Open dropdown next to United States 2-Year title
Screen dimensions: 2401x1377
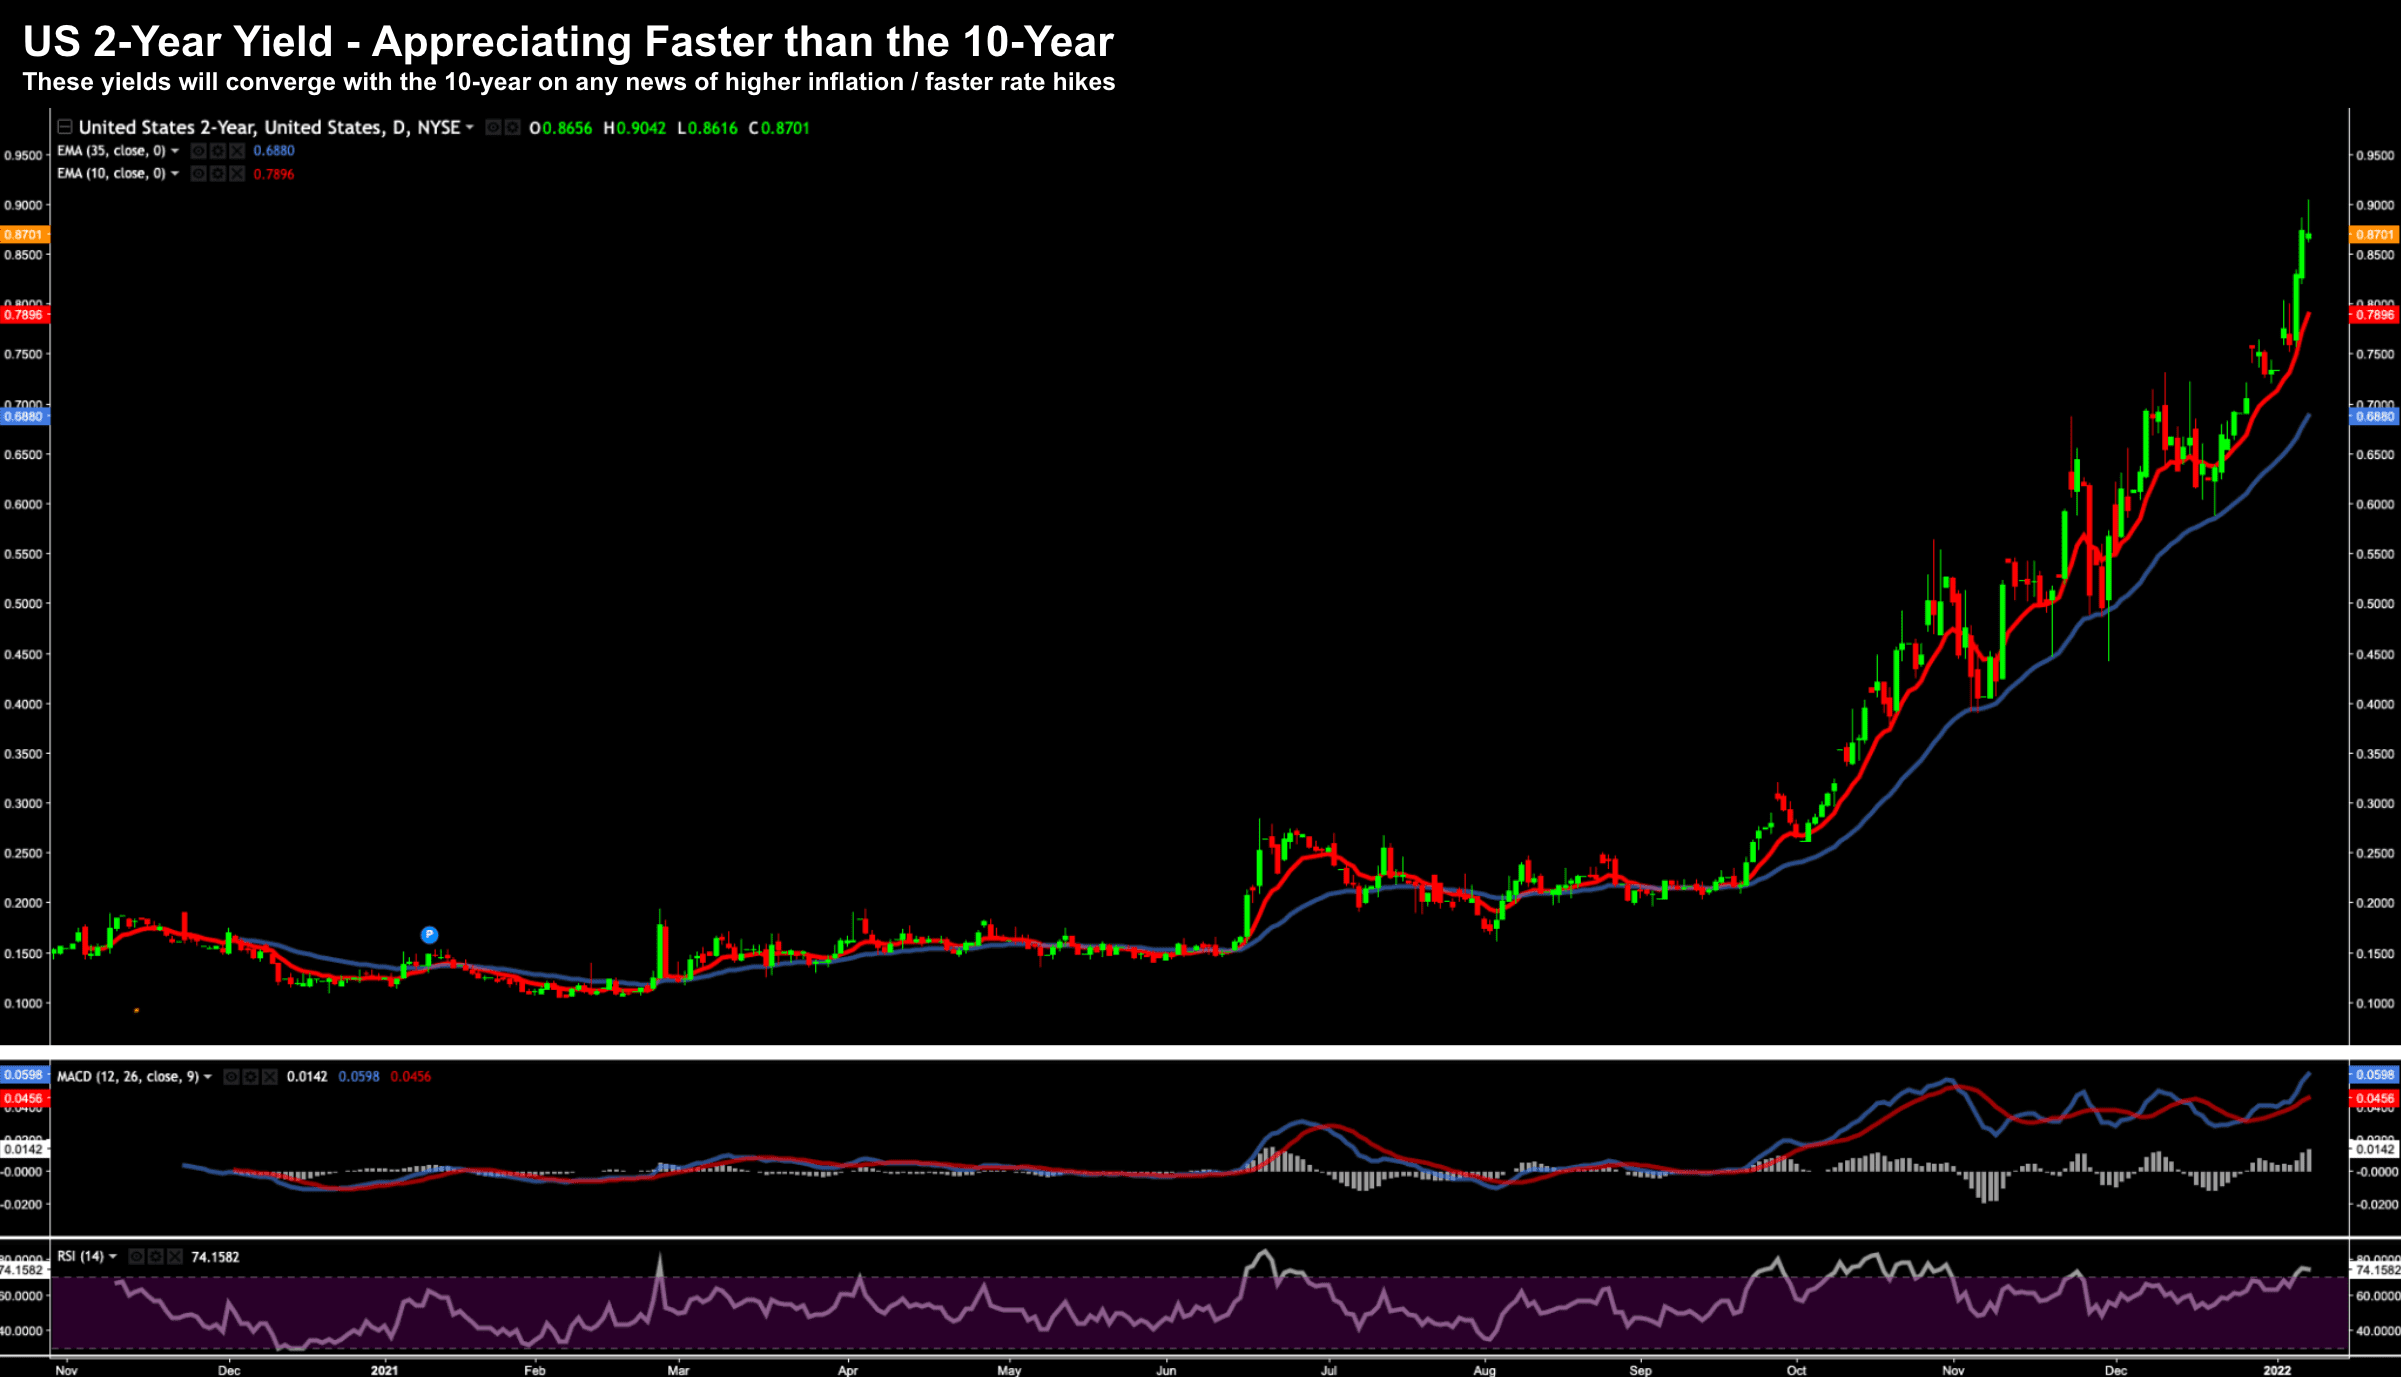[470, 128]
